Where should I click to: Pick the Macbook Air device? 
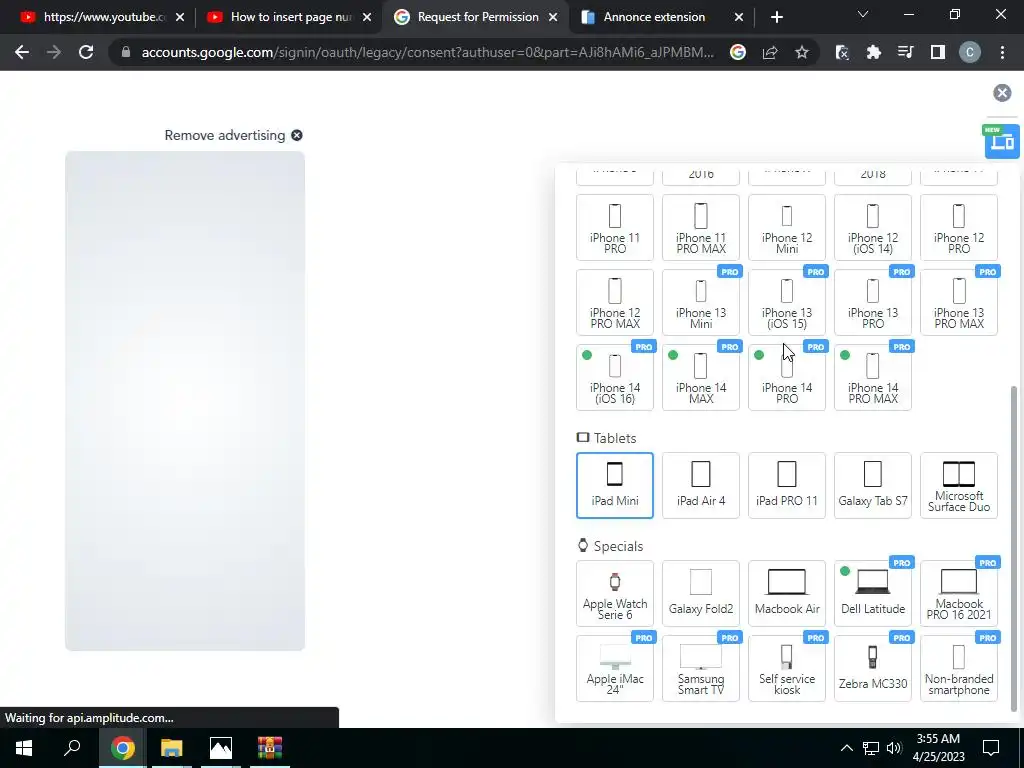tap(787, 593)
